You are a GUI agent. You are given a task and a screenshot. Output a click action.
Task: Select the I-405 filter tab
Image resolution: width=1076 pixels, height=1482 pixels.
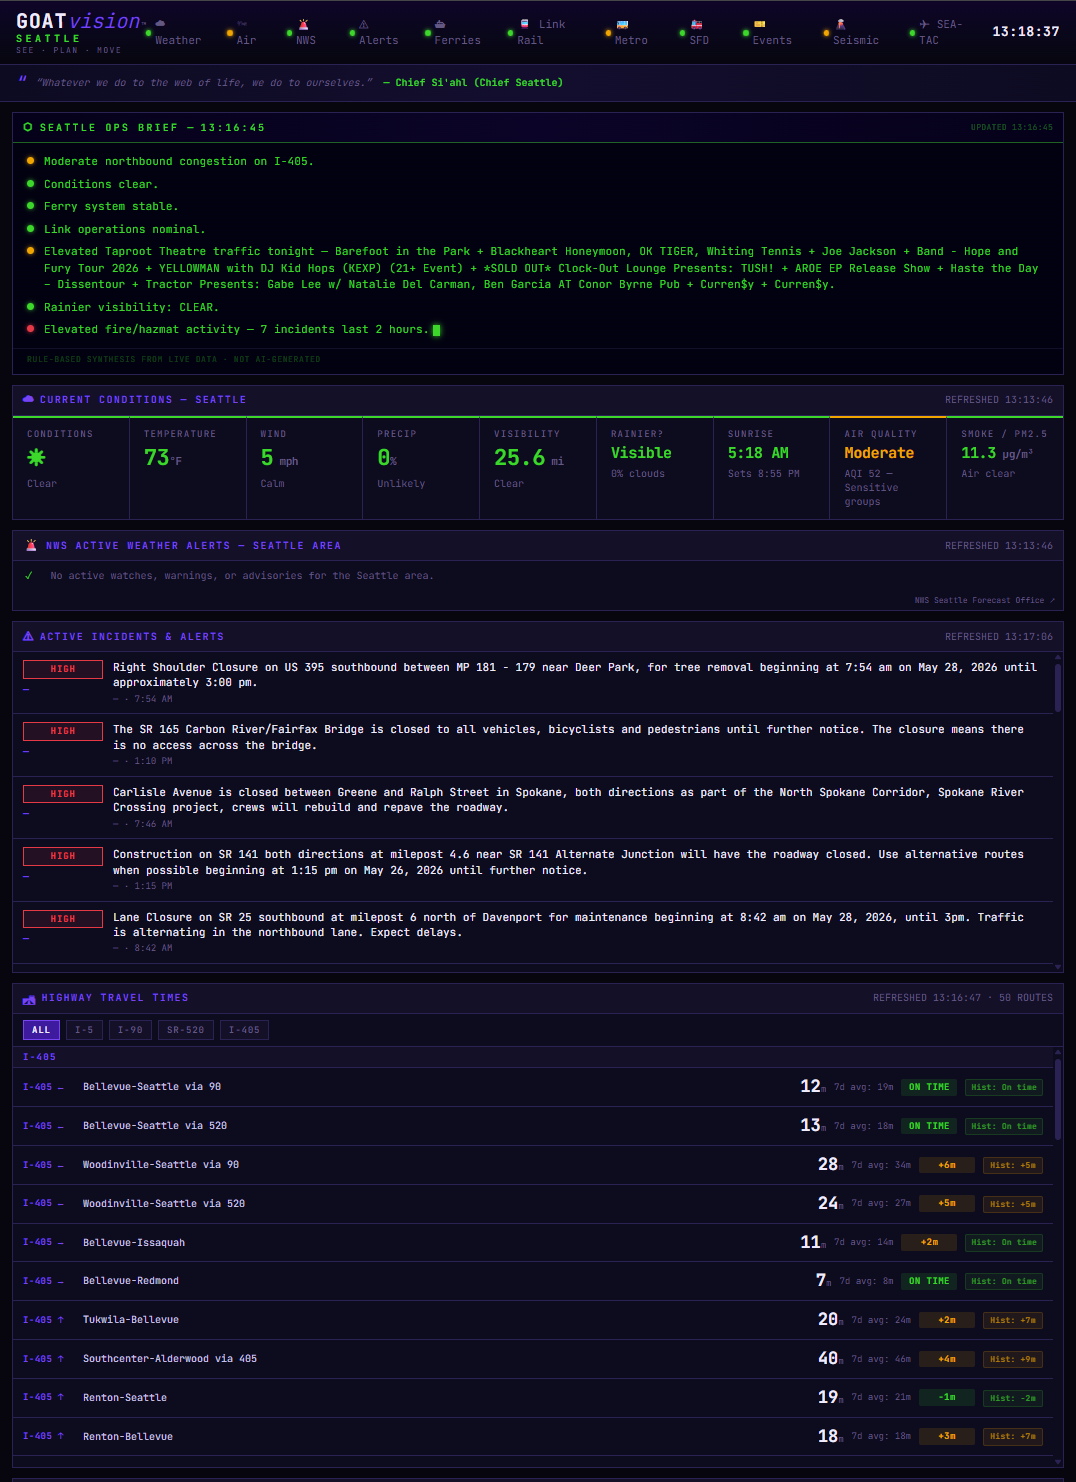[x=244, y=1030]
